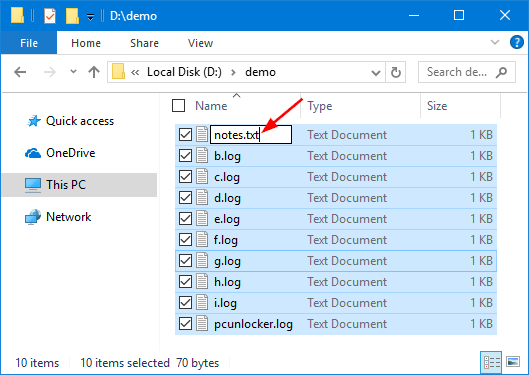
Task: Click the notes.txt document icon
Action: [x=202, y=134]
